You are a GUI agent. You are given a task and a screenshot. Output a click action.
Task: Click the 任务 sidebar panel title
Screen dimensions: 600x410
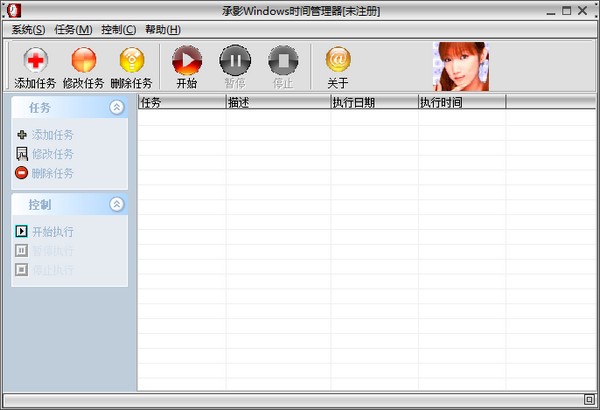[39, 108]
